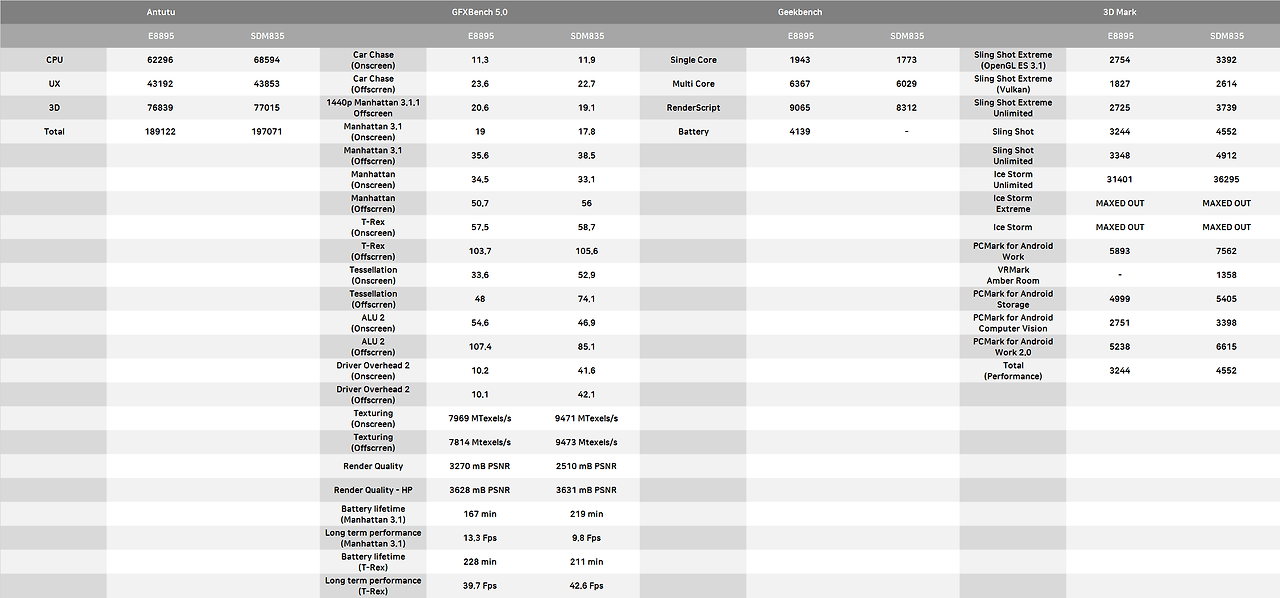Select the SDM835 column header under Antutu

tap(267, 36)
